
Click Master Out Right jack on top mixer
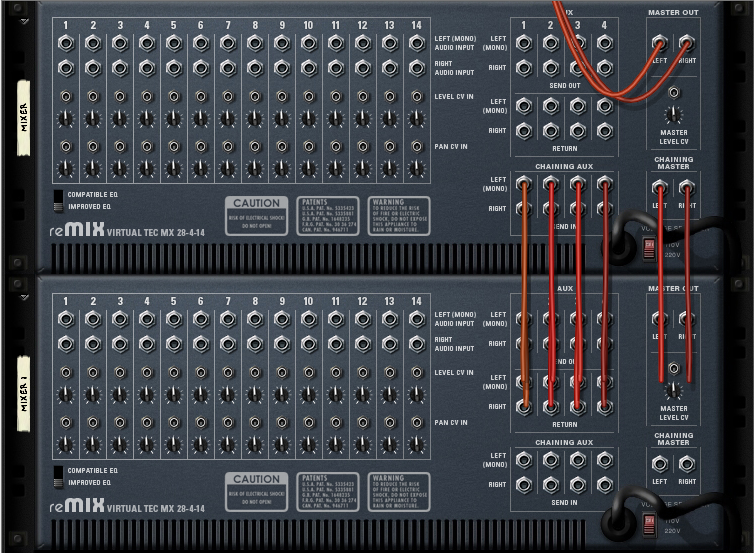[687, 44]
